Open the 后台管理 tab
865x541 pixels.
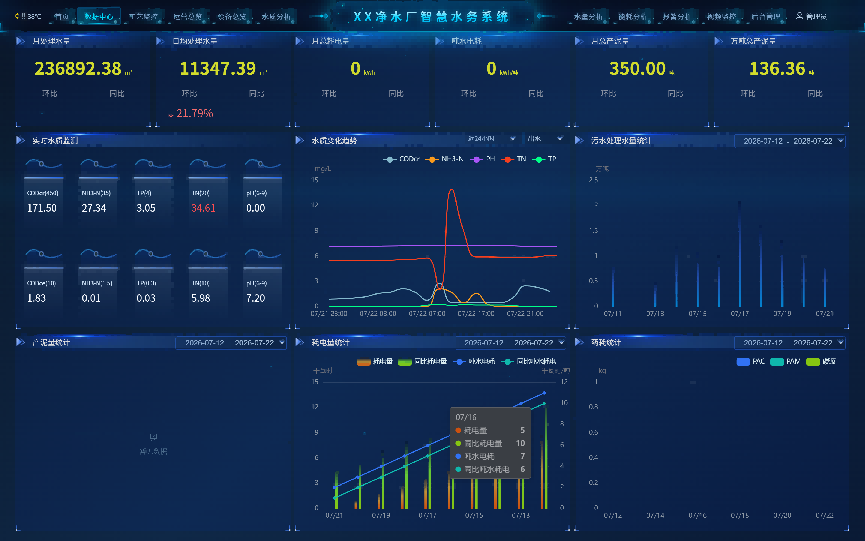point(766,17)
